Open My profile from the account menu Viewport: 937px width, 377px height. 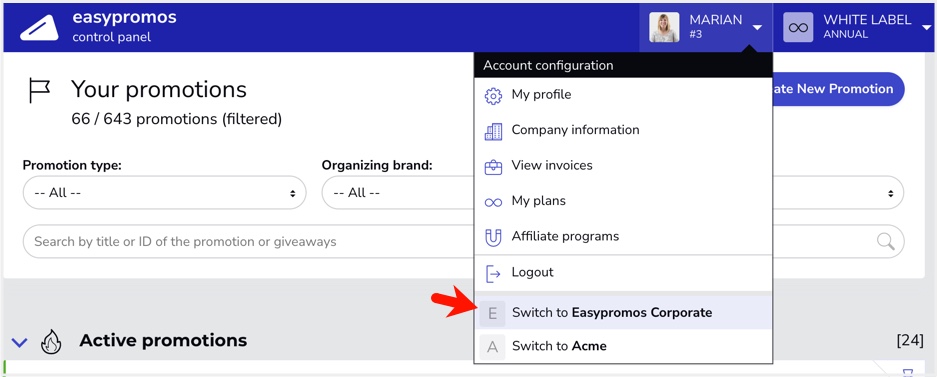click(623, 95)
